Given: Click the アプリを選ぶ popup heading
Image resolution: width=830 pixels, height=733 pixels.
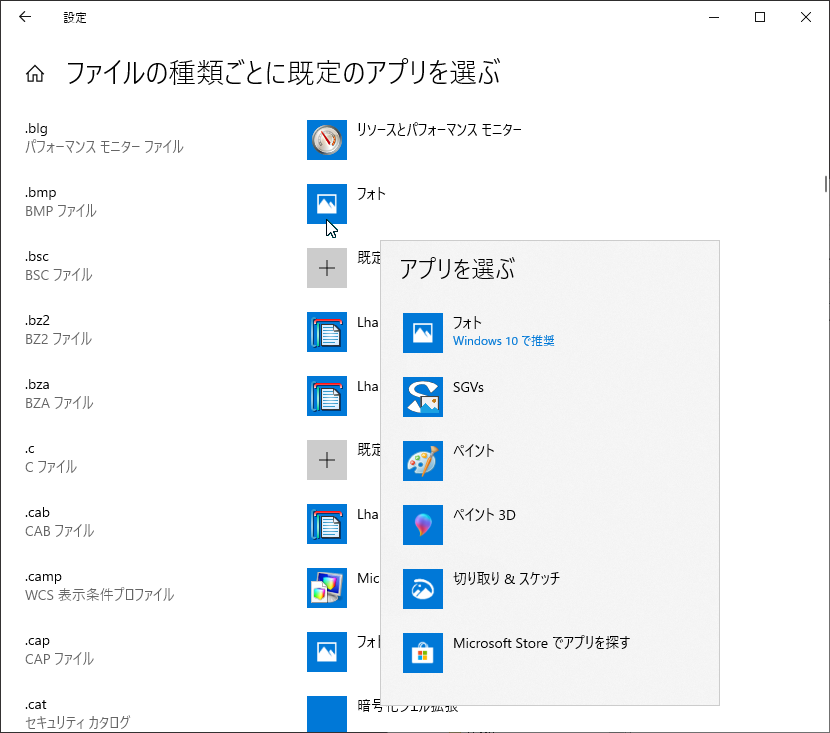Looking at the screenshot, I should click(x=457, y=269).
